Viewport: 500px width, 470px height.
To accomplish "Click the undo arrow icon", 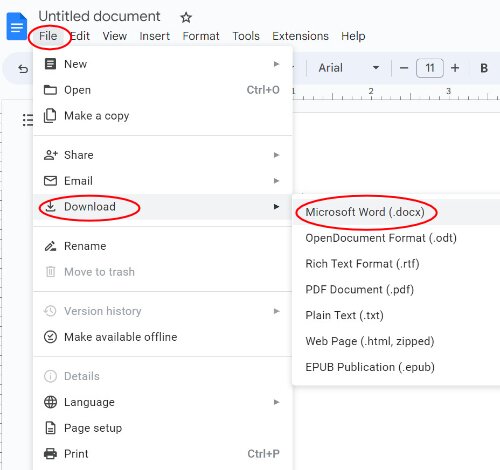I will coord(23,69).
